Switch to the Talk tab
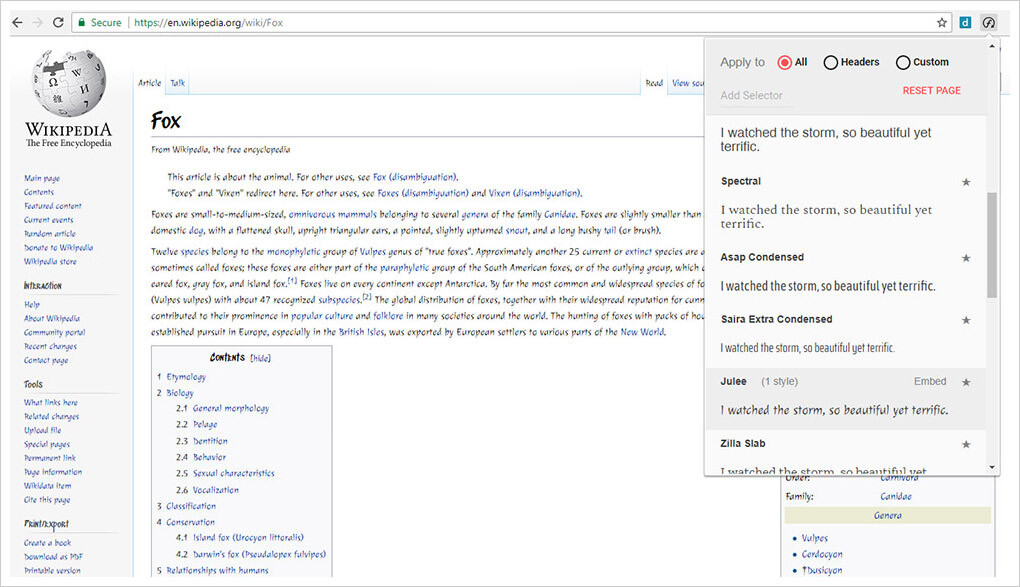 click(x=177, y=83)
